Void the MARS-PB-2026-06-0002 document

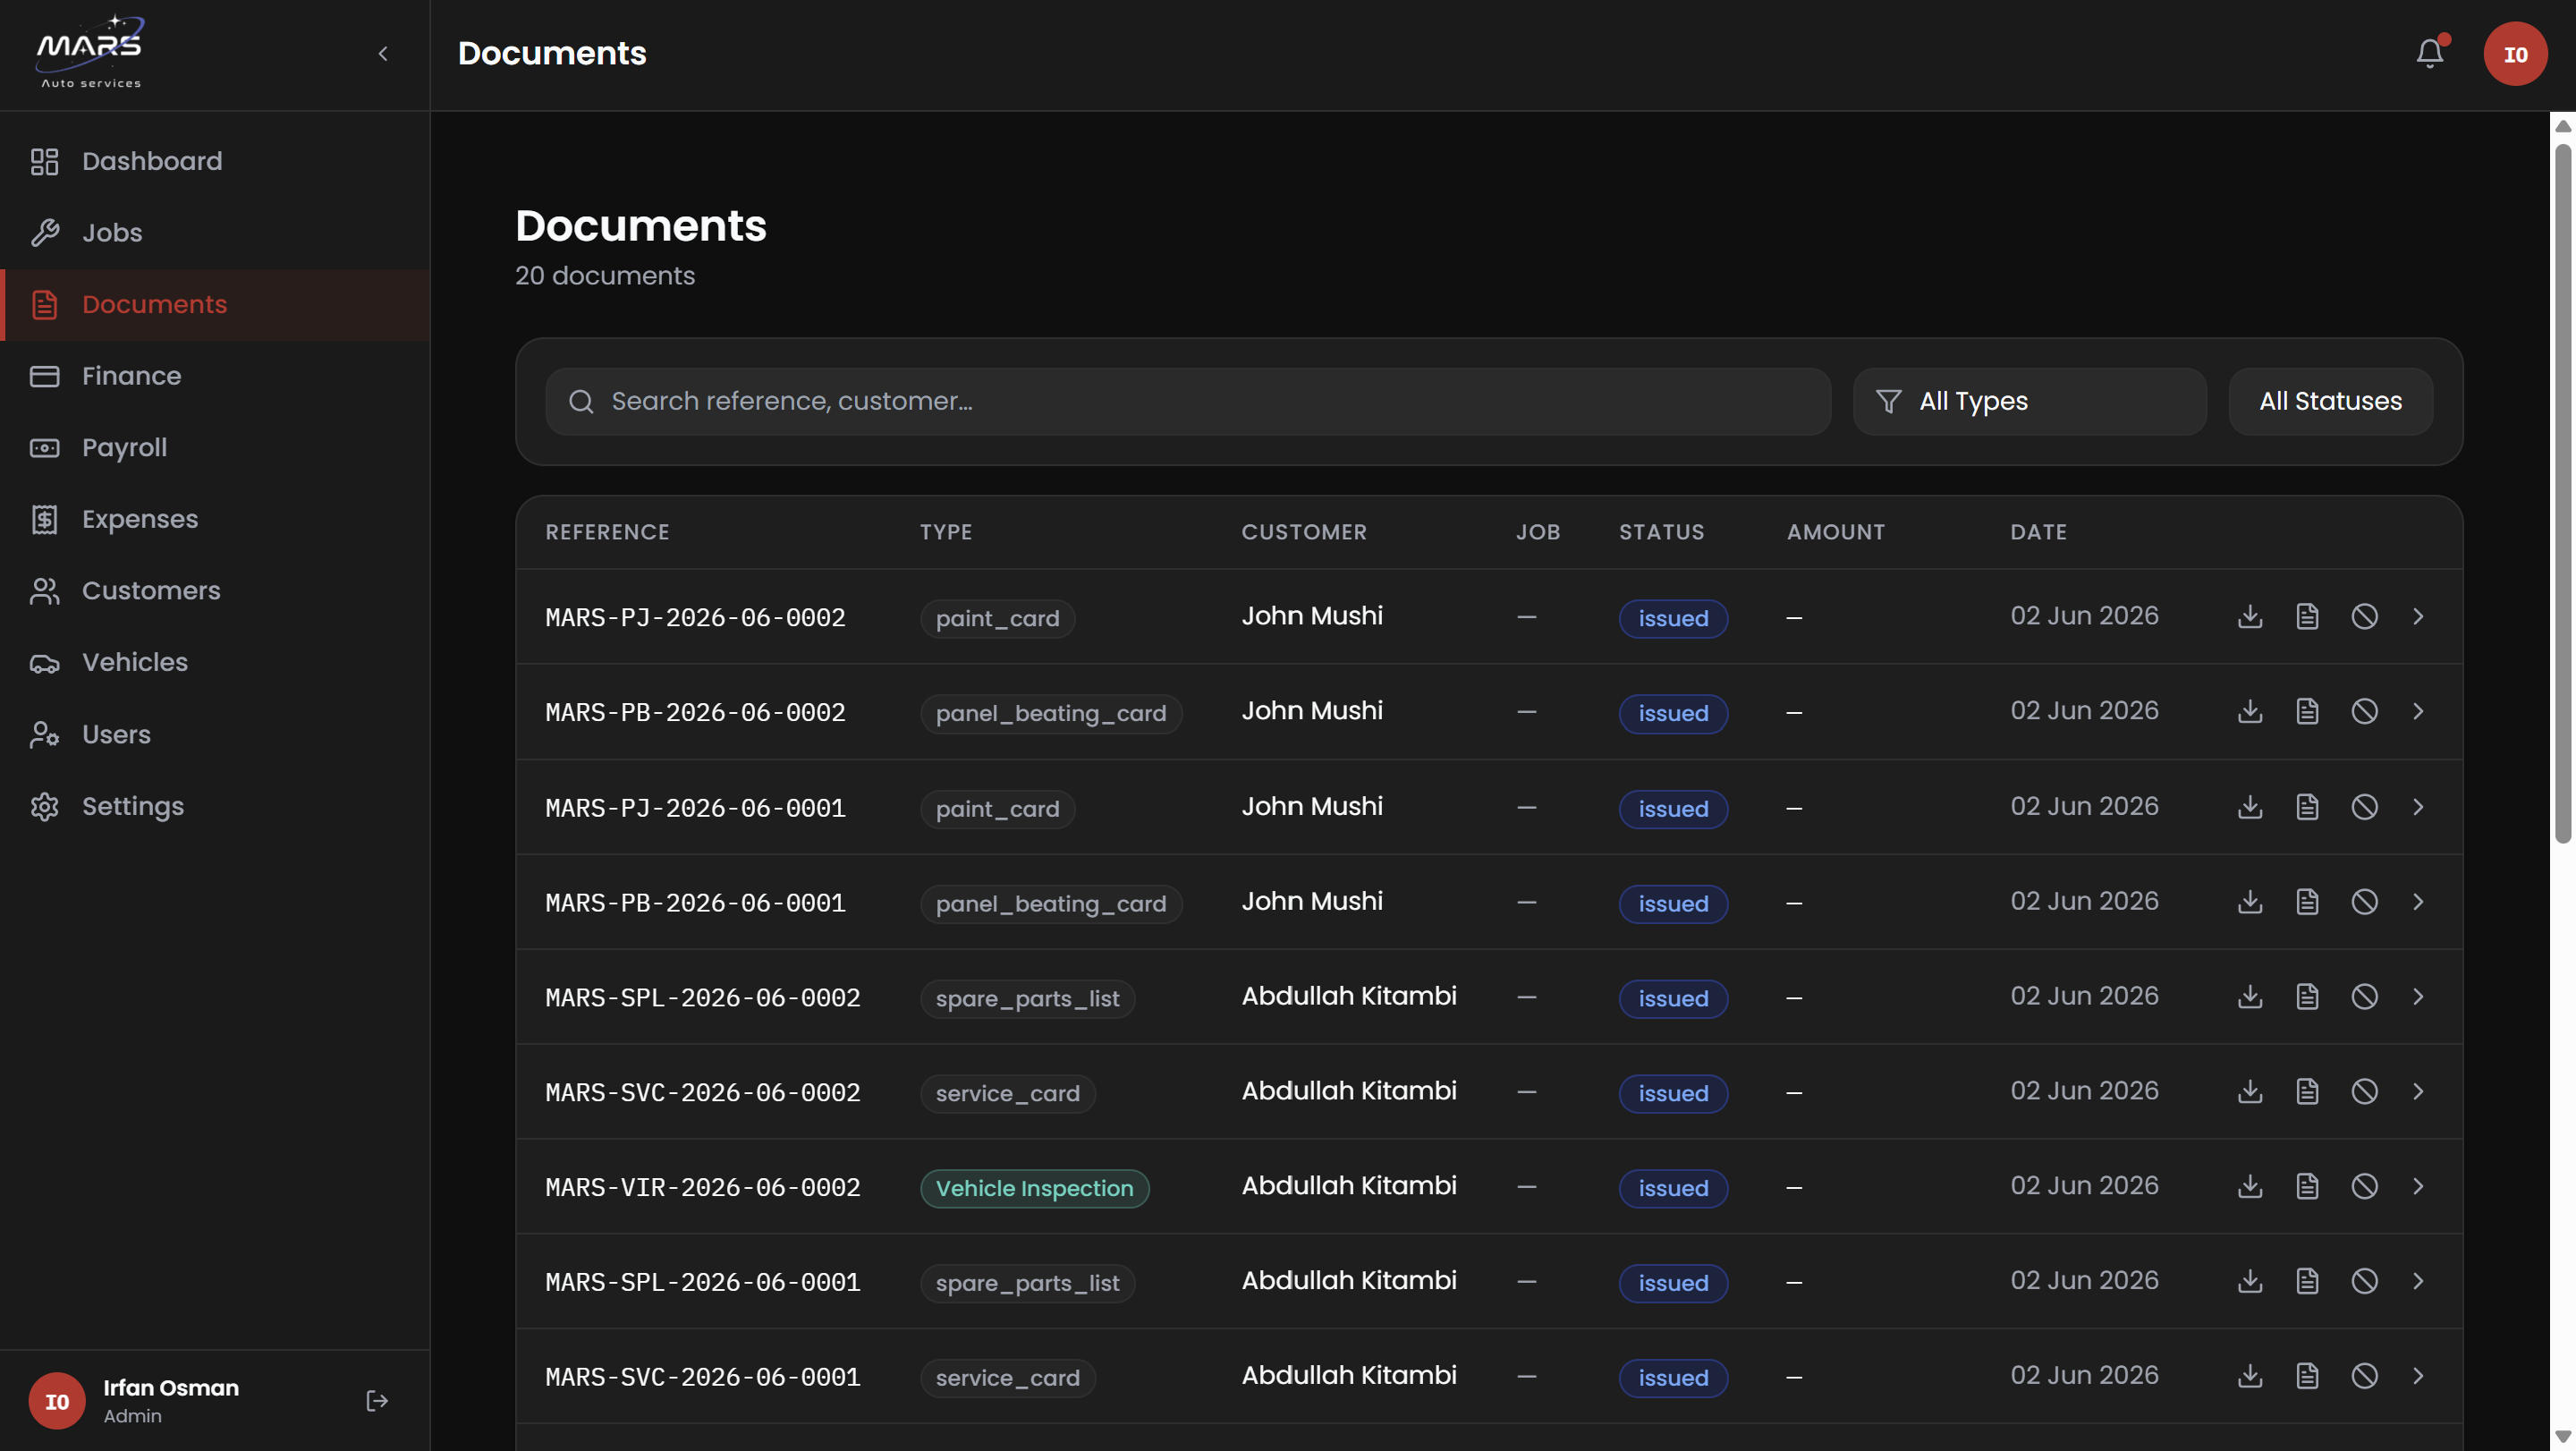[2364, 712]
